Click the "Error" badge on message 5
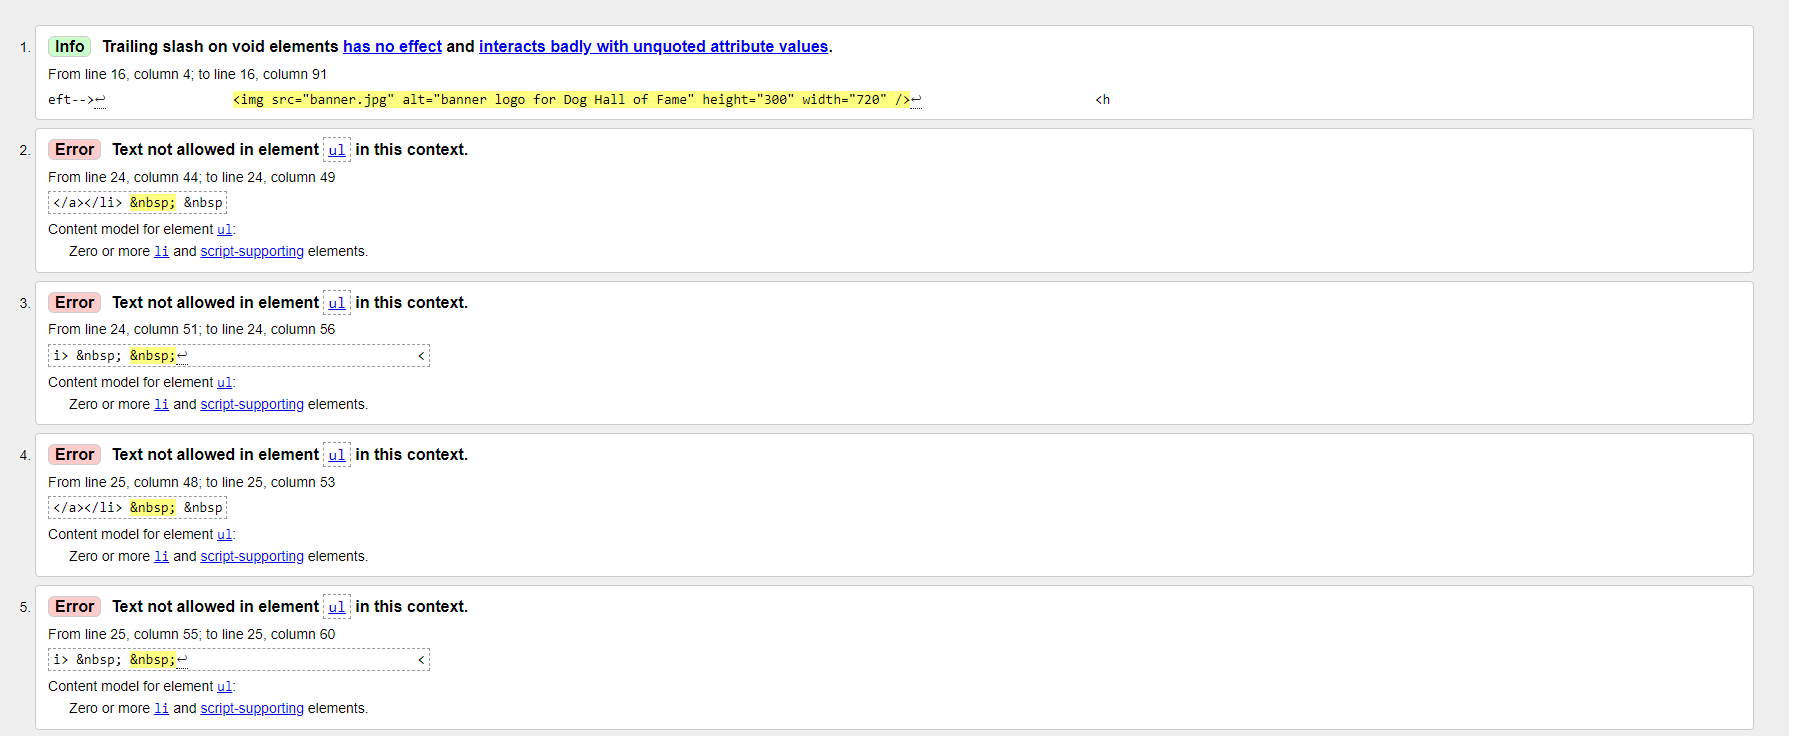Screen dimensions: 1802x736 (75, 607)
